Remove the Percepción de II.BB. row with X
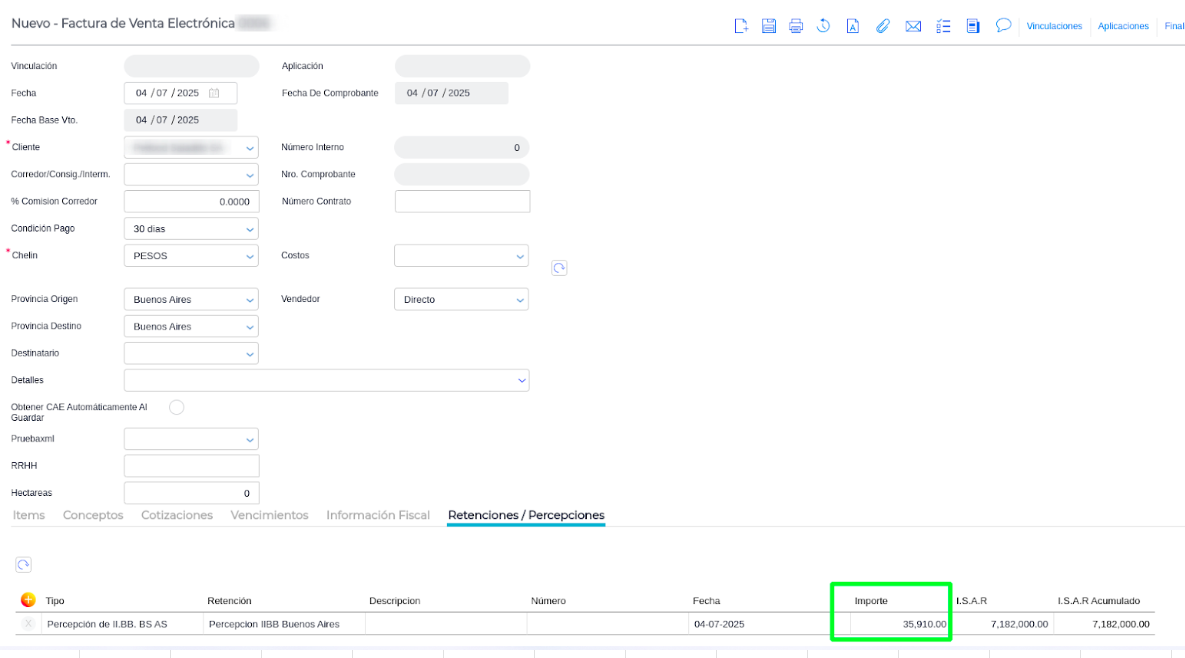1185x658 pixels. pyautogui.click(x=28, y=624)
